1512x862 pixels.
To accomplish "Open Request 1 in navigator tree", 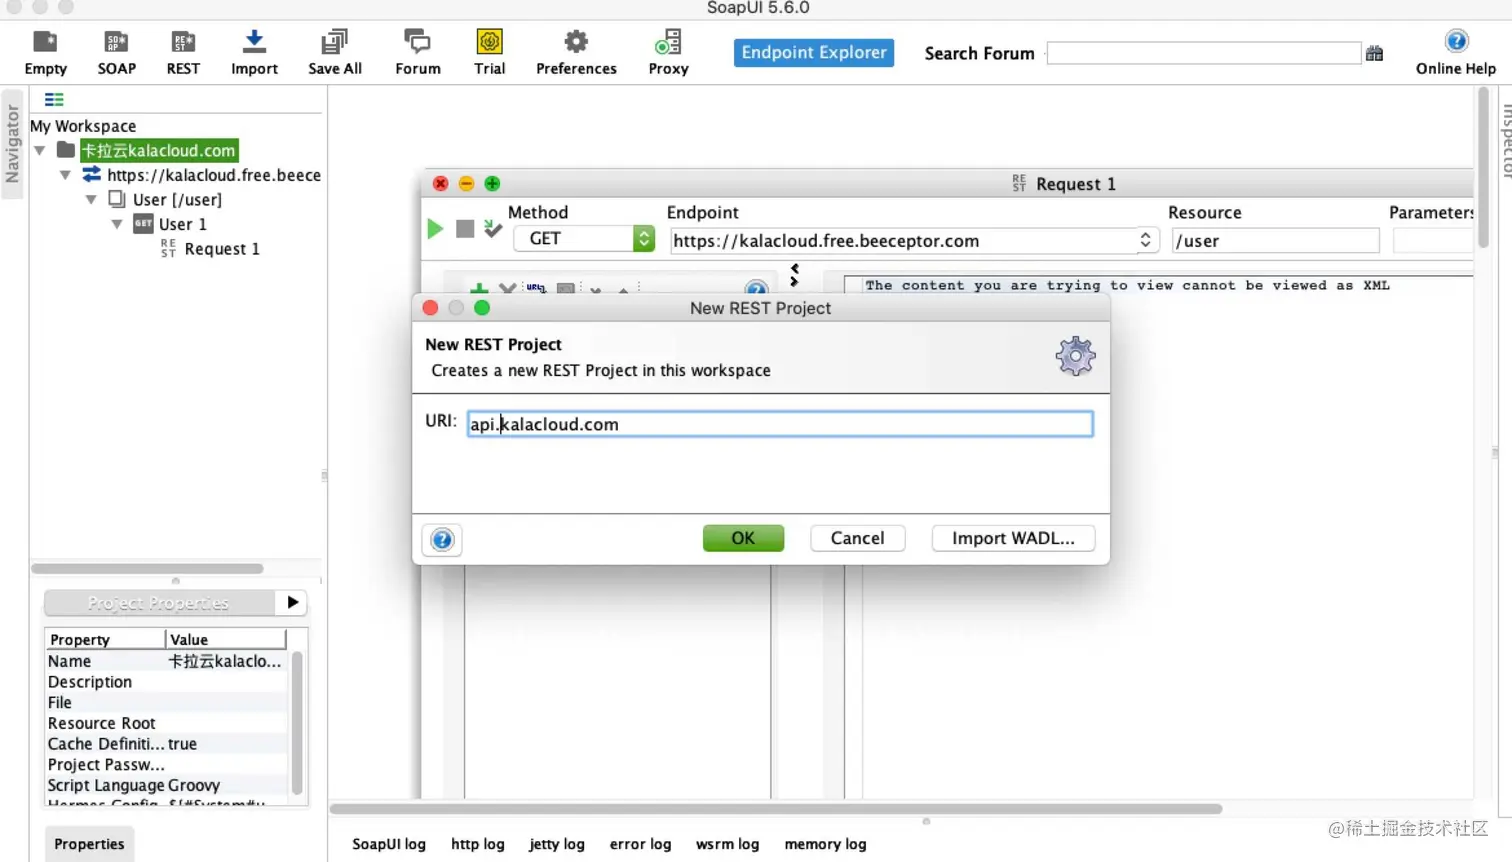I will pyautogui.click(x=222, y=249).
